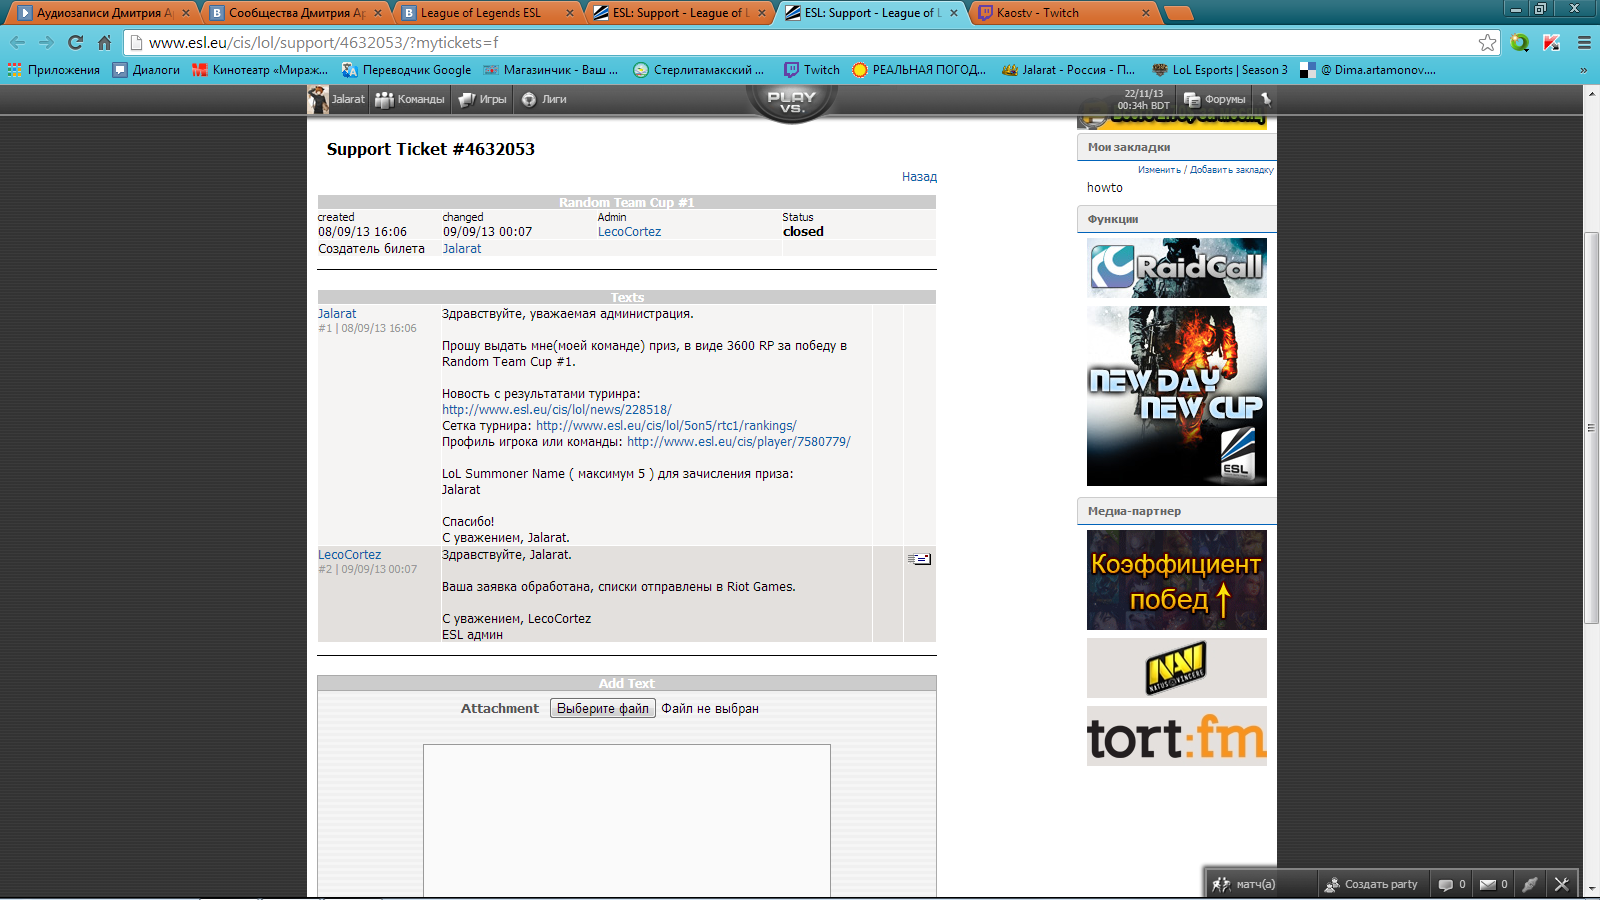Image resolution: width=1600 pixels, height=900 pixels.
Task: Open the NaVi partner banner
Action: click(1177, 668)
